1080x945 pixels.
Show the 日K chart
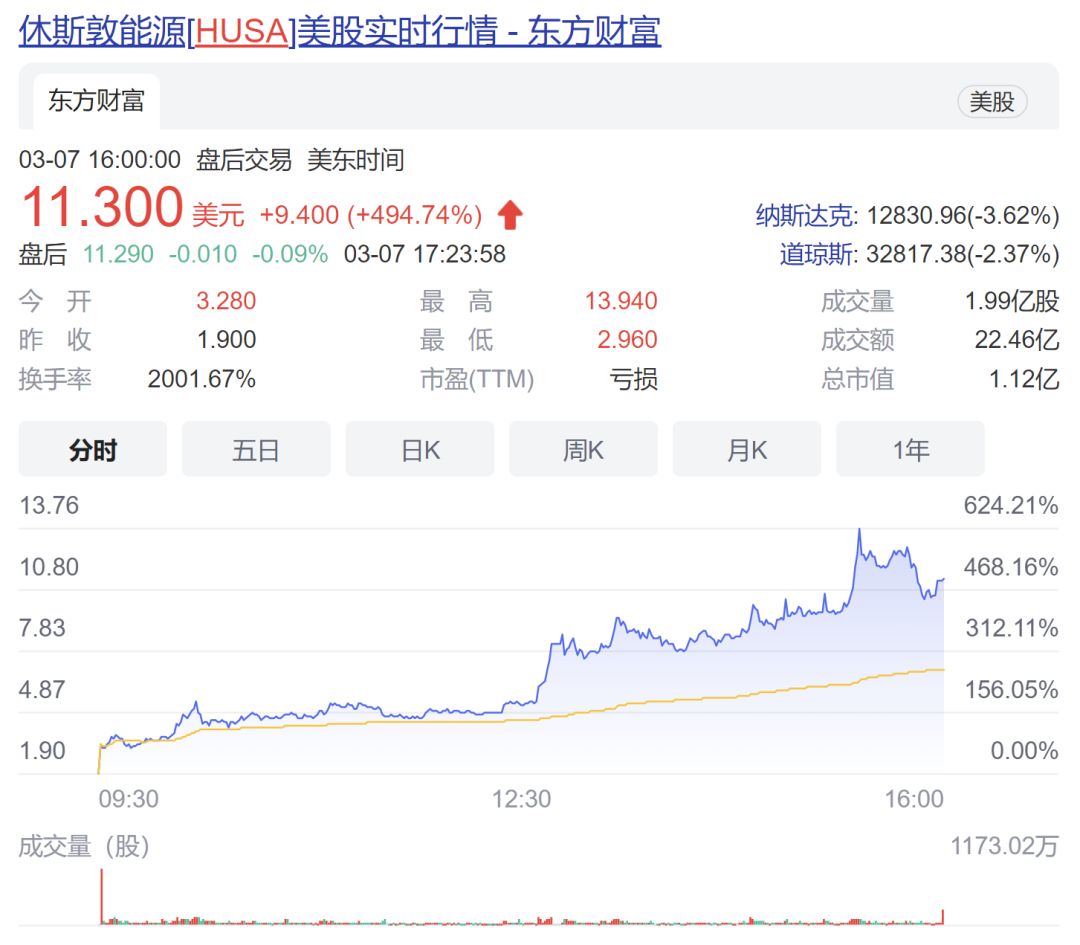coord(420,450)
